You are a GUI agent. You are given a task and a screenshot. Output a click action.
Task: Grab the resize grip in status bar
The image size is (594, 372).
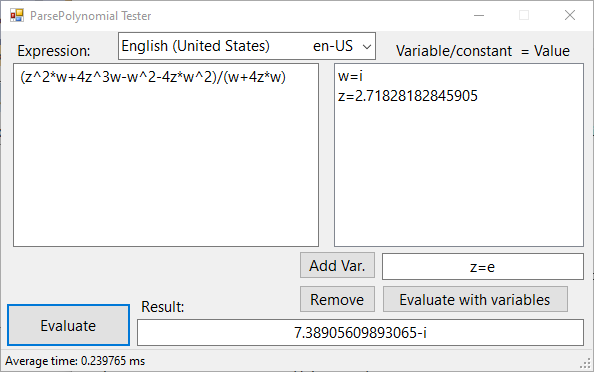tap(586, 364)
